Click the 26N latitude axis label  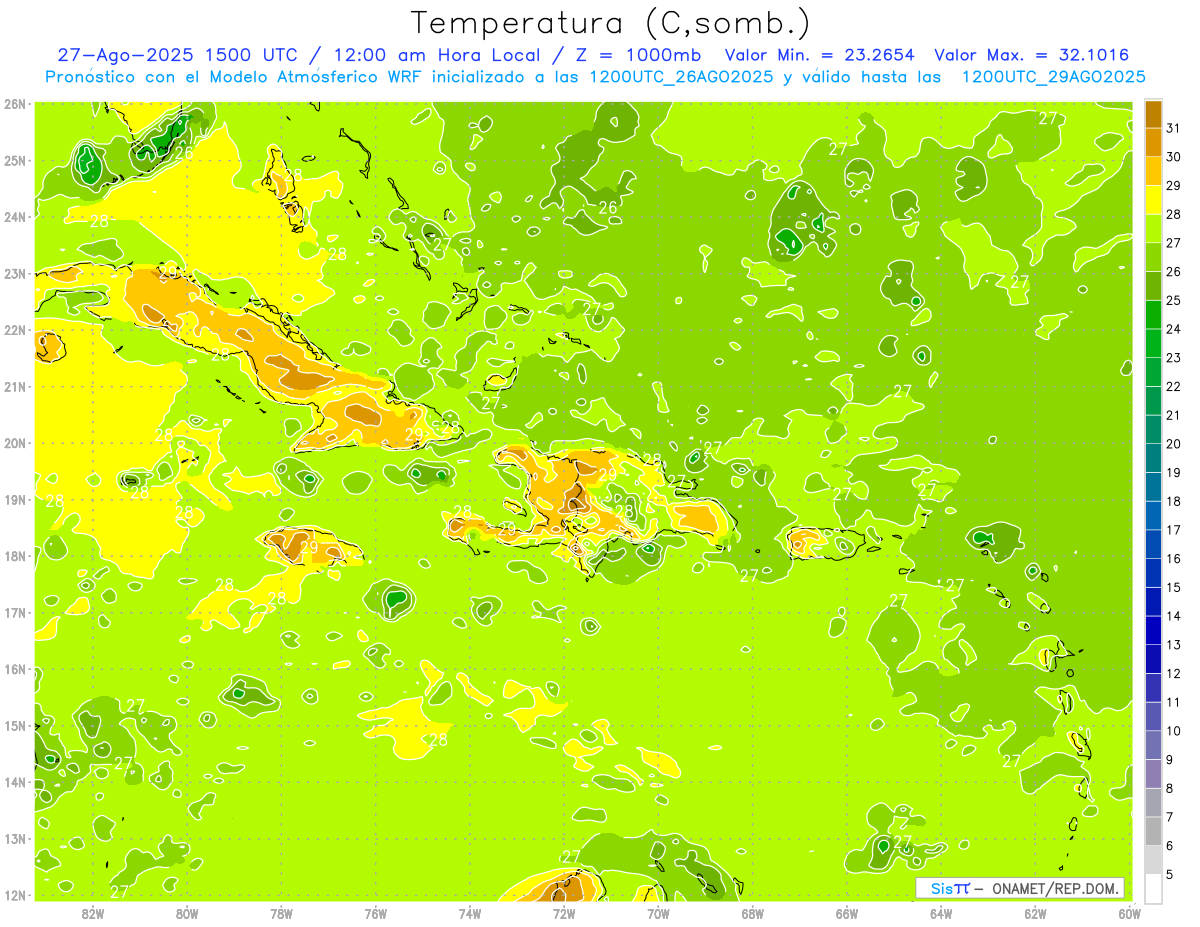[x=15, y=104]
